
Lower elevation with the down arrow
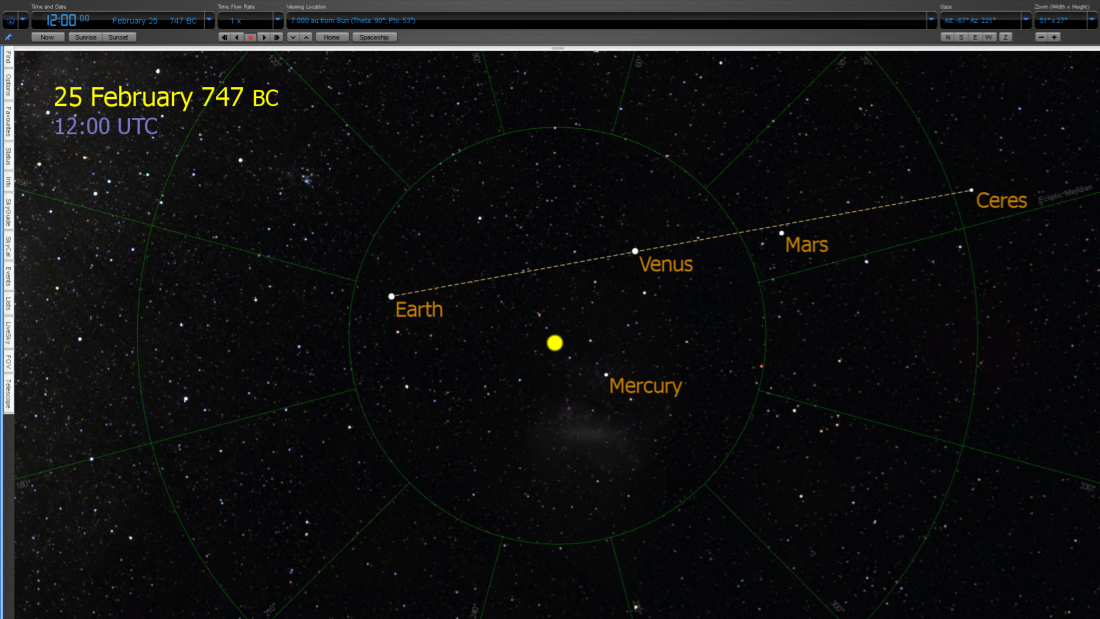coord(292,37)
